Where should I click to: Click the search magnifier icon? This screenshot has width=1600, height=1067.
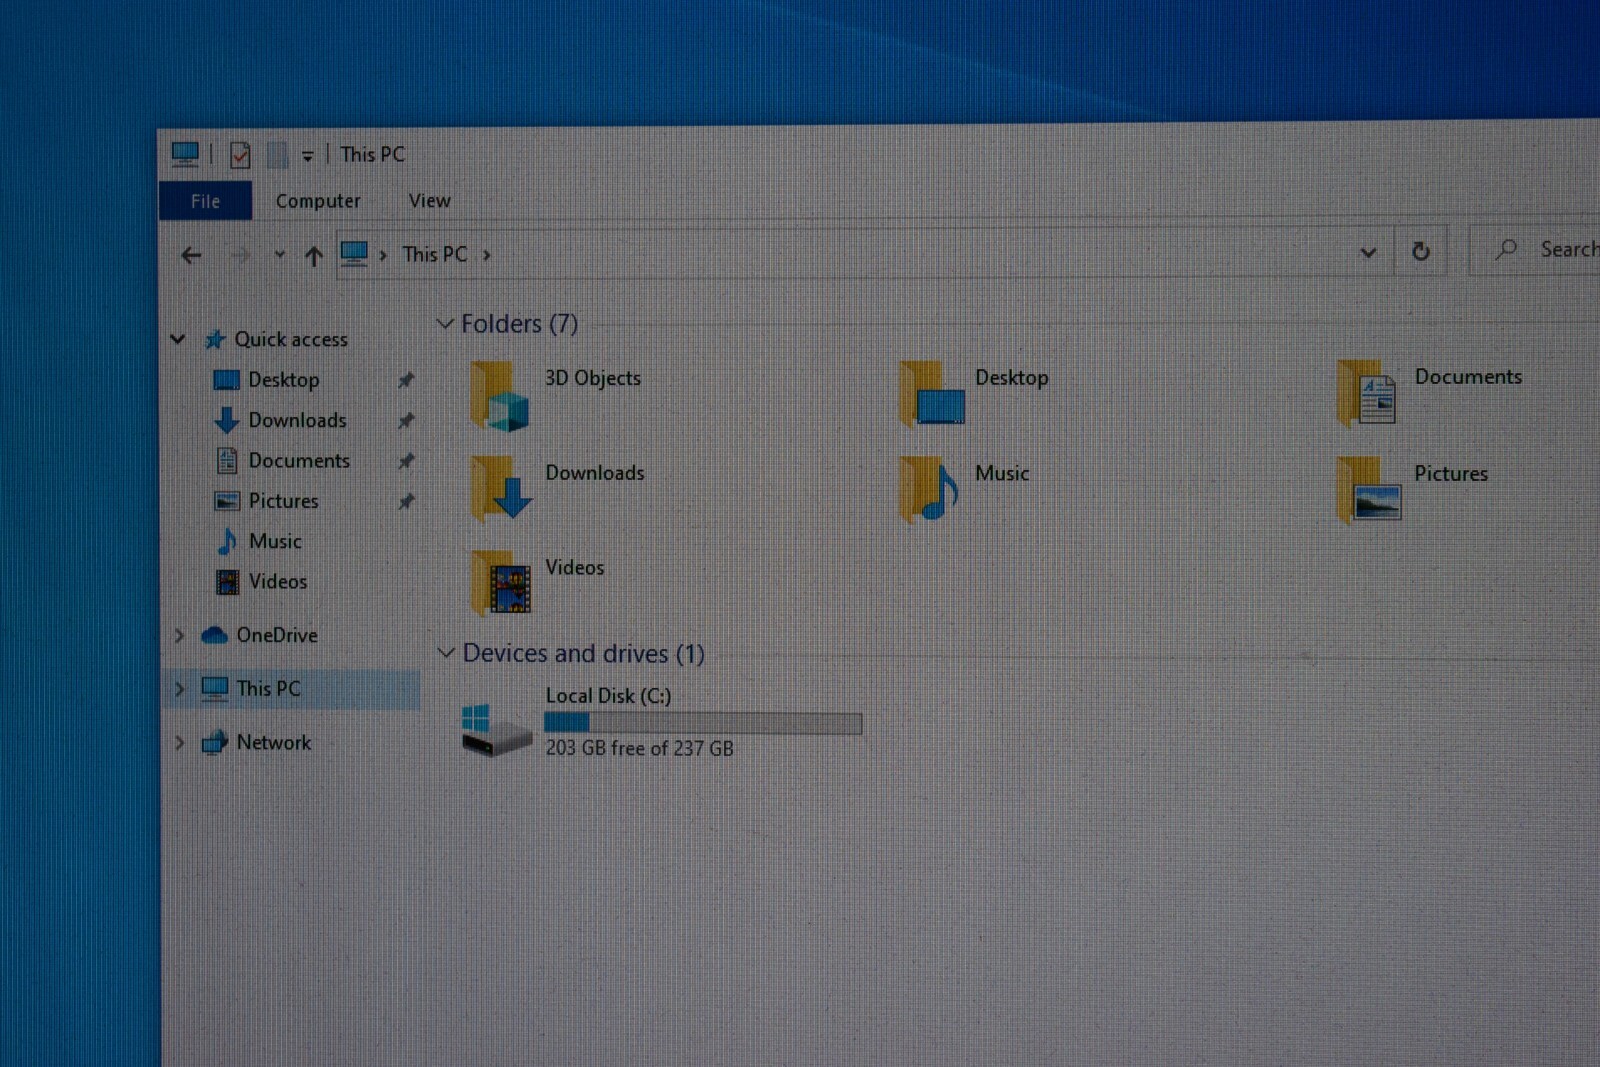point(1506,250)
